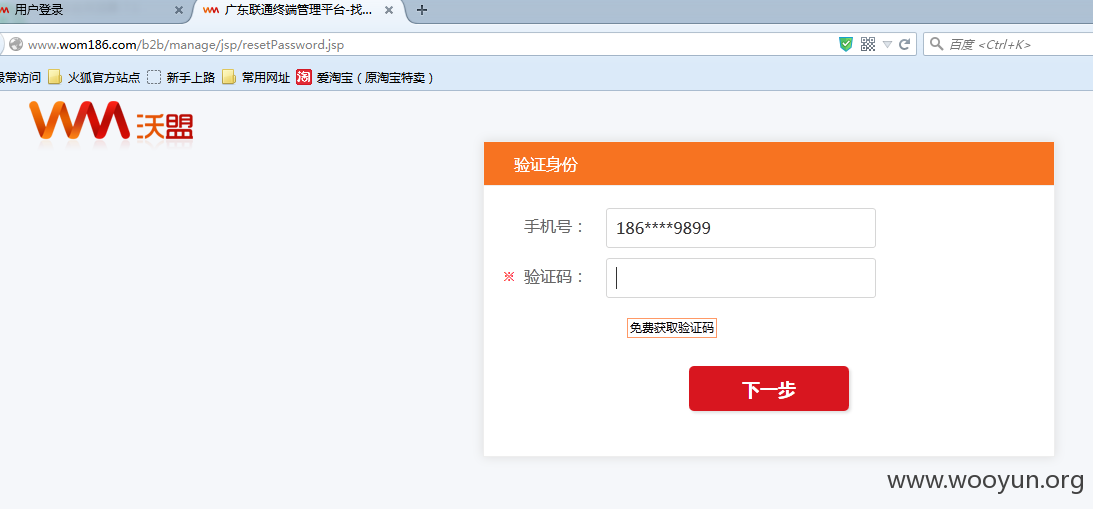Open the 最常访问 bookmark item
Image resolution: width=1093 pixels, height=509 pixels.
(20, 77)
